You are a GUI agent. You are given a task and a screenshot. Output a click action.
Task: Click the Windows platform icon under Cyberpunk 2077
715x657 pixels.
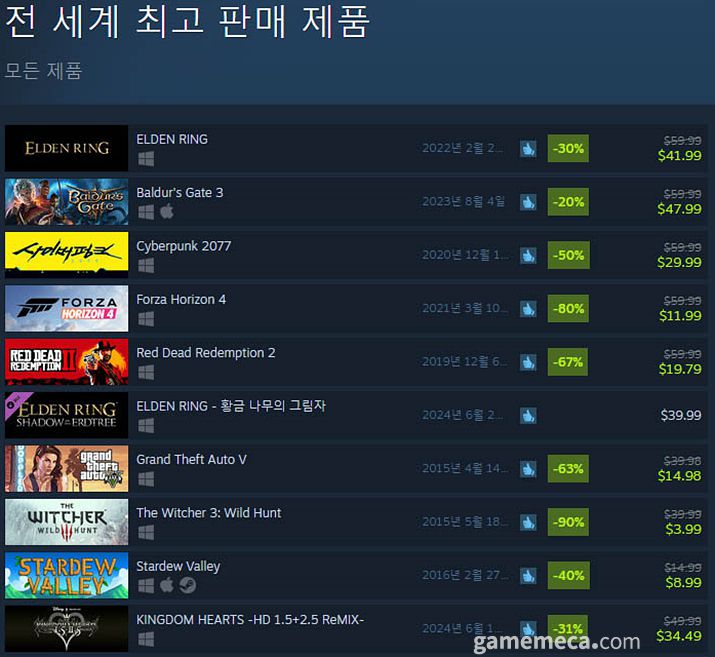(146, 265)
